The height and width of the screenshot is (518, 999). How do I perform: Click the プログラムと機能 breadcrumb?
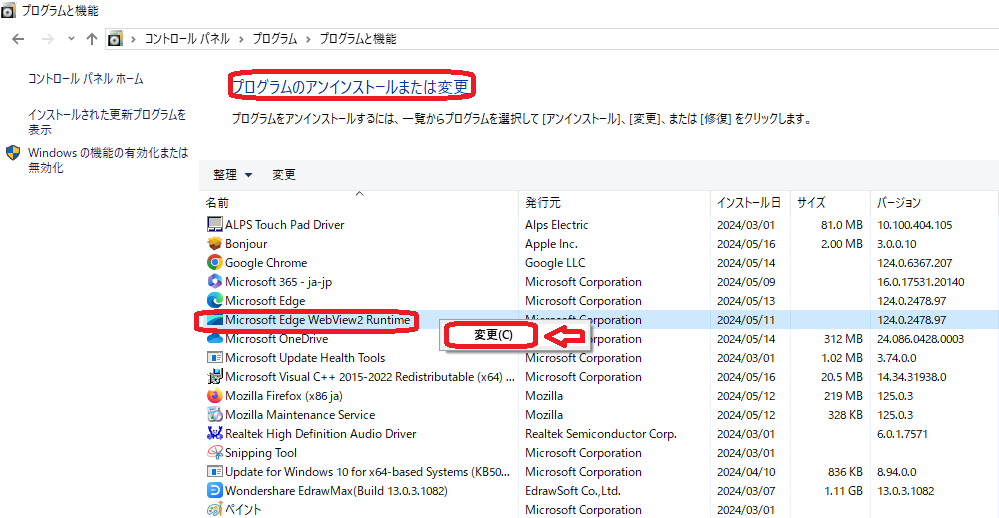coord(358,39)
